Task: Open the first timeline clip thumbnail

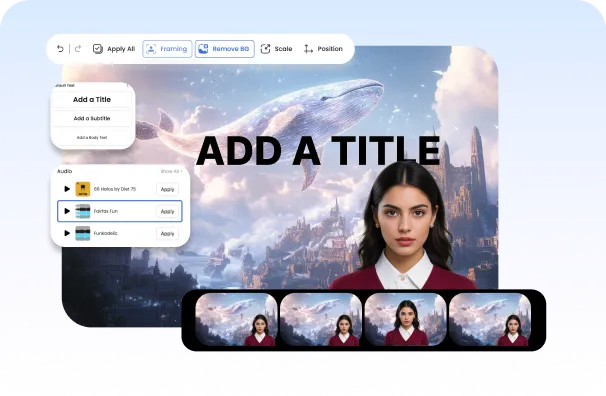Action: [237, 319]
